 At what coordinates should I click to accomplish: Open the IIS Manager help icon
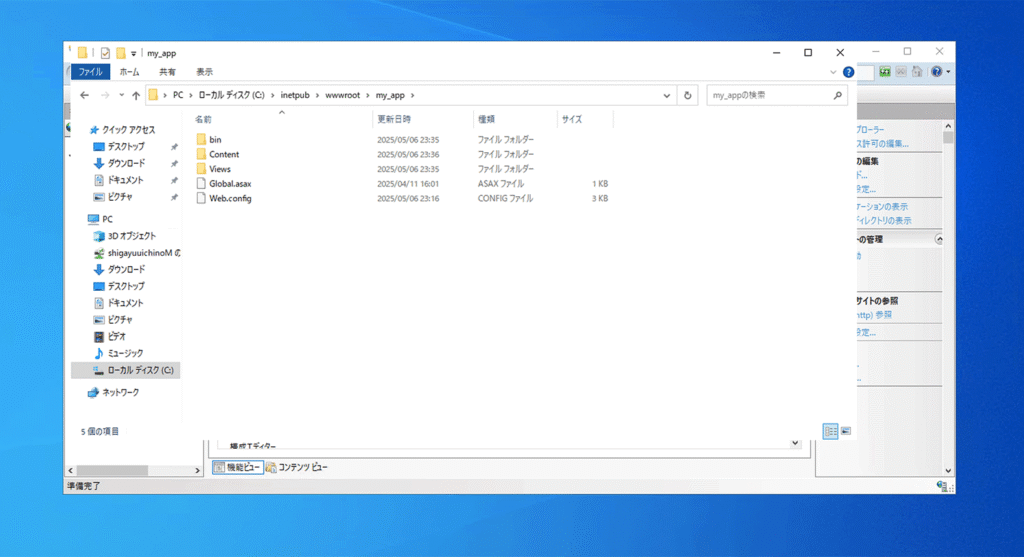point(936,72)
